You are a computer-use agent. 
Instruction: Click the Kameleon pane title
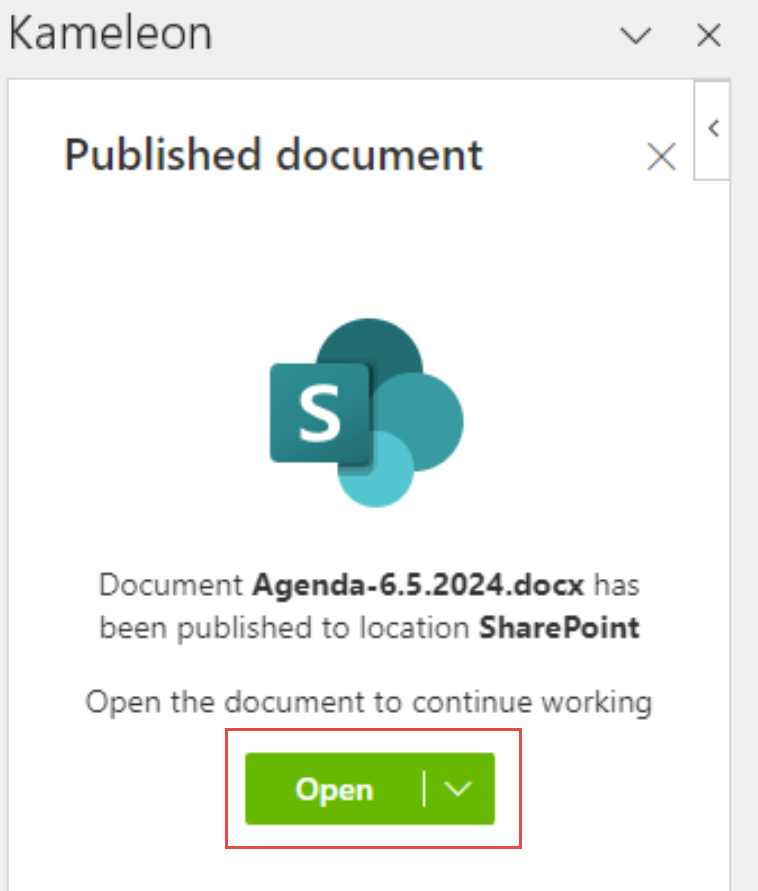click(110, 34)
